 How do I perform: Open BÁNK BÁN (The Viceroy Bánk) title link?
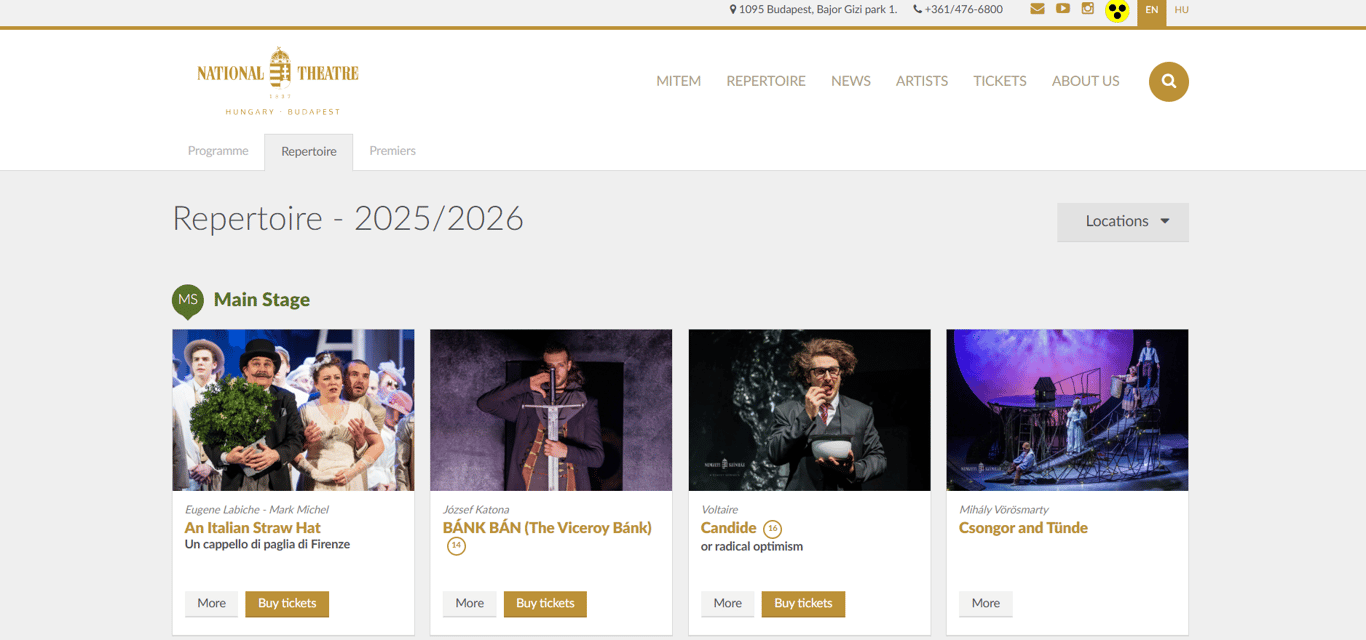(x=547, y=528)
